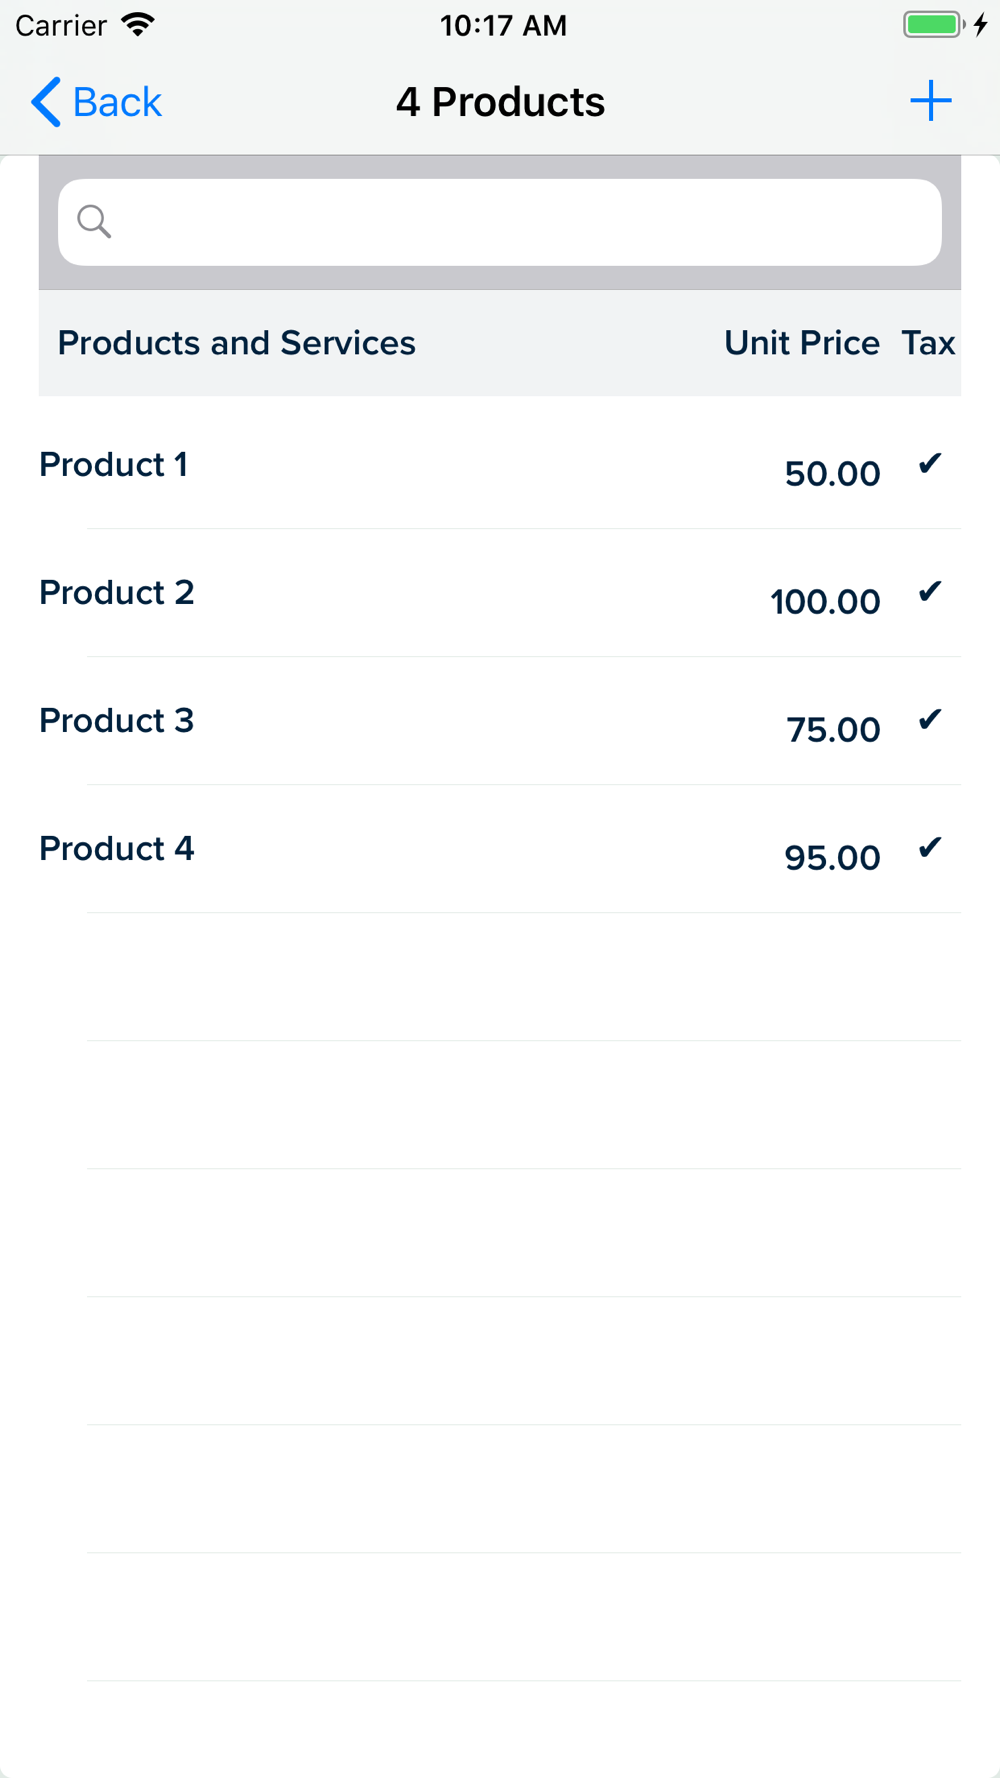Toggle tax checkmark for Product 3
The image size is (1000, 1778).
(930, 720)
